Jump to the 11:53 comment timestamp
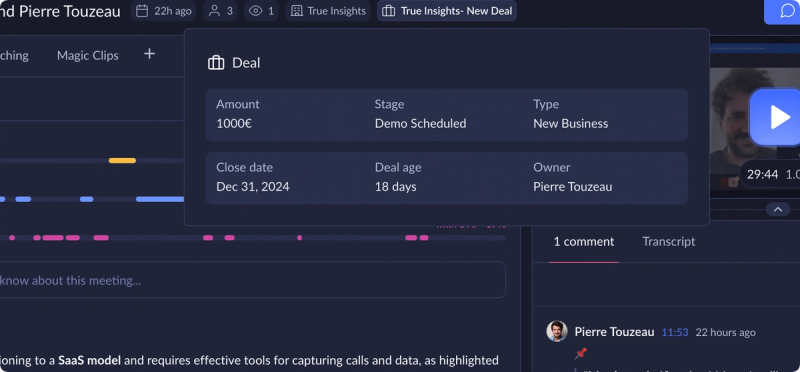The image size is (800, 372). pos(674,332)
